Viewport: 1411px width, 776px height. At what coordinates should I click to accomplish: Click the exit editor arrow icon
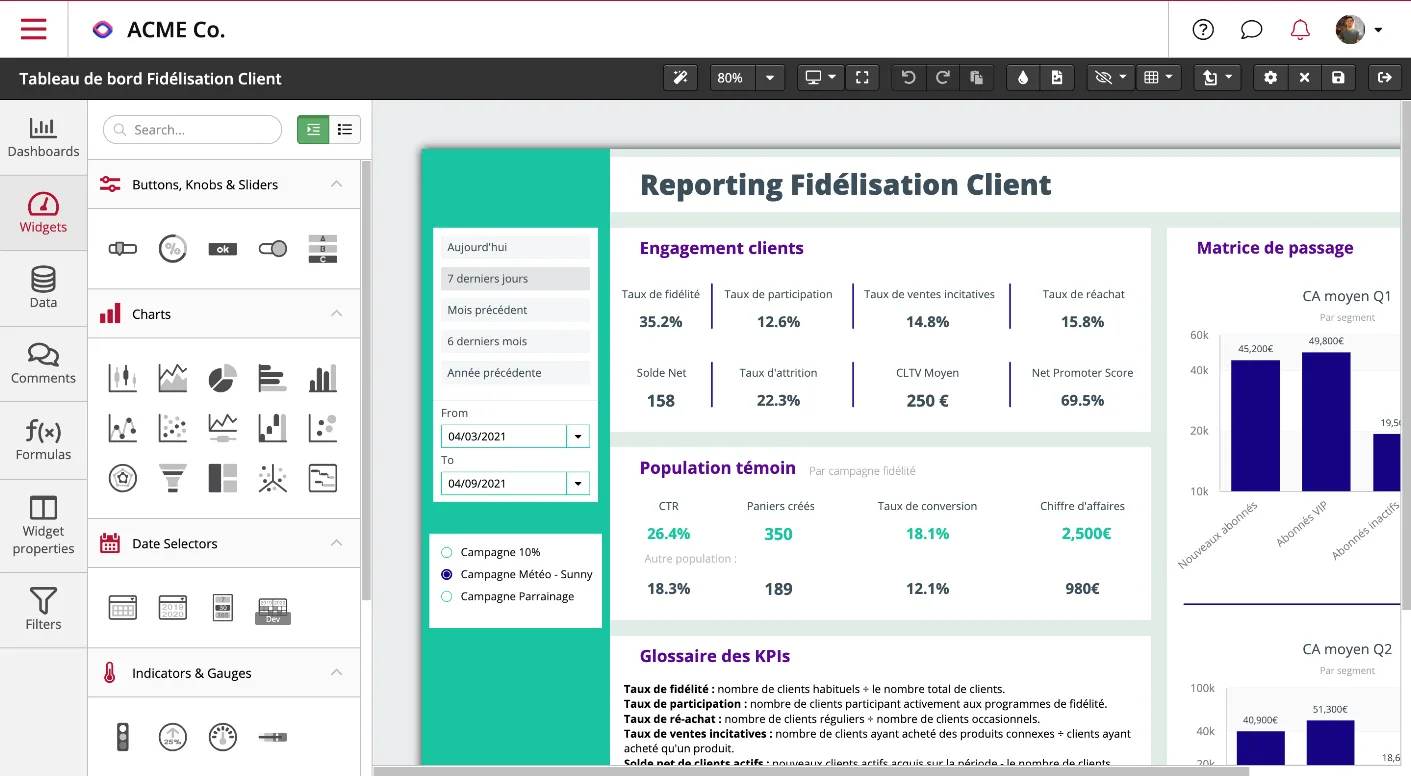tap(1385, 78)
